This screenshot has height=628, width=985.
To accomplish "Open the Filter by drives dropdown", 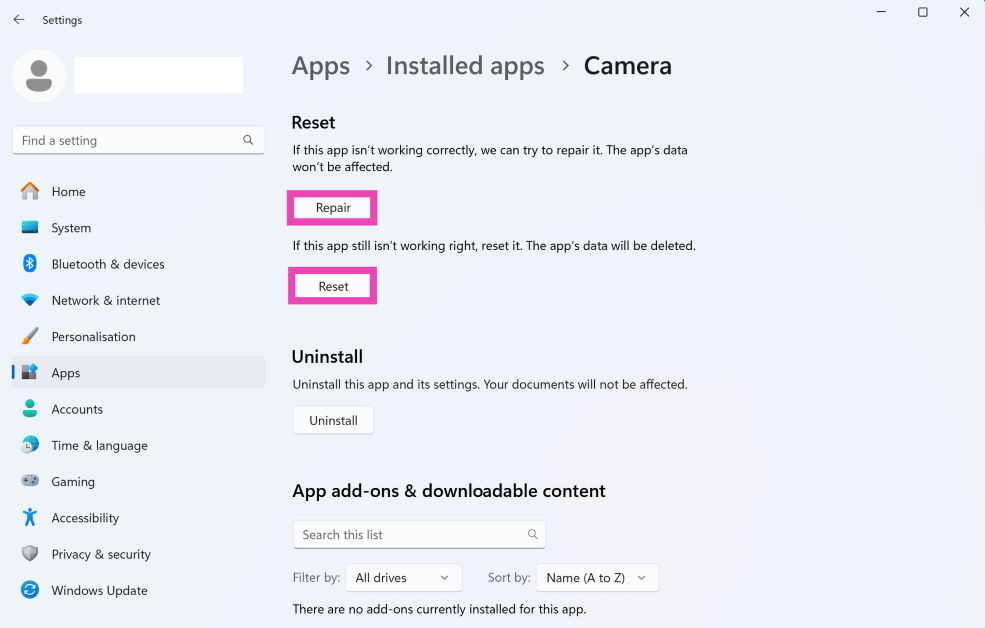I will (403, 578).
